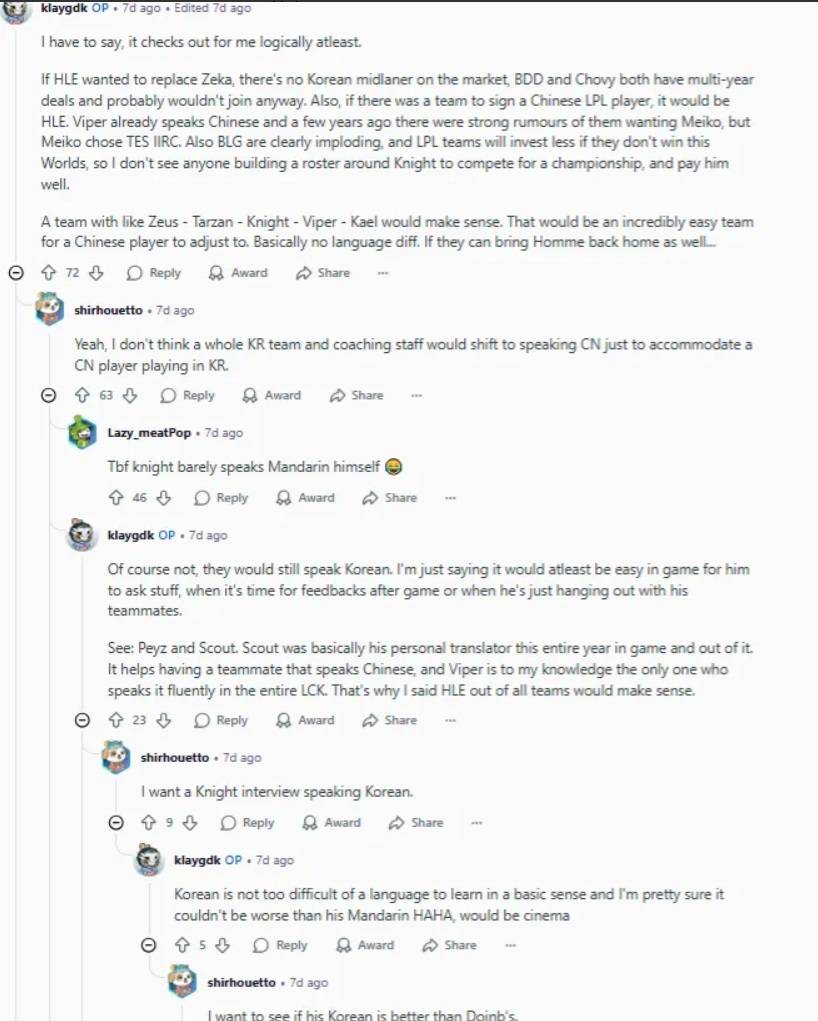Screen dimensions: 818x1021
Task: Open Lazy_meatPop's profile avatar
Action: [x=82, y=433]
